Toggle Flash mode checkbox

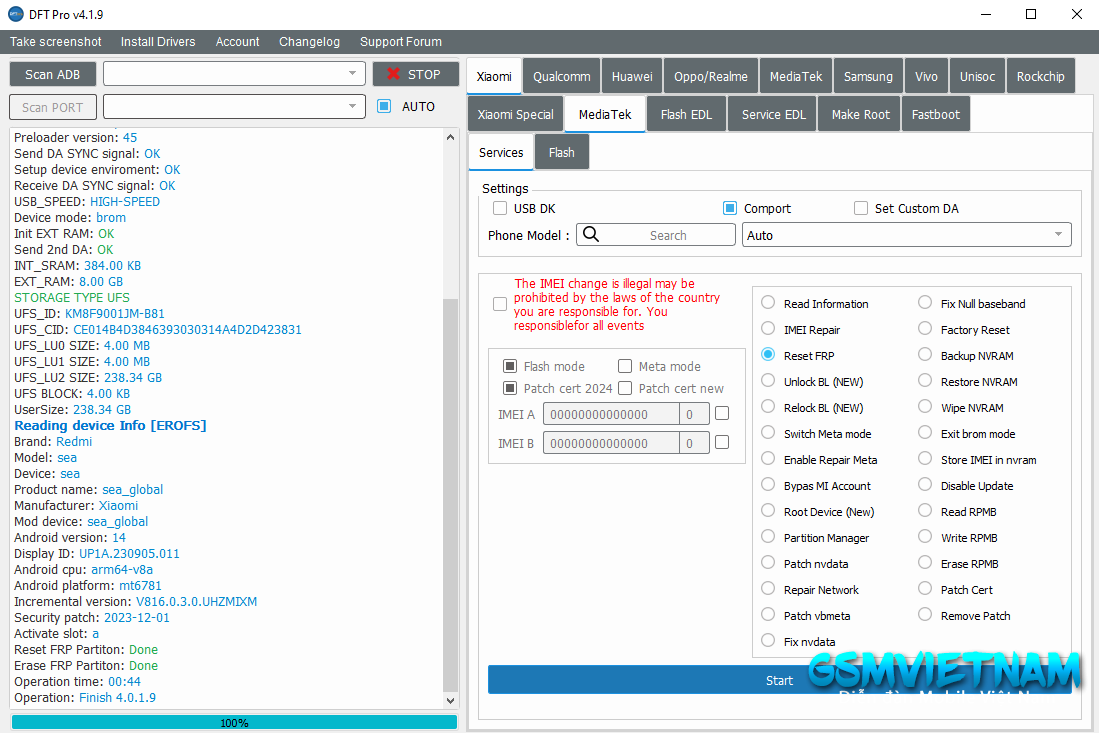(510, 366)
